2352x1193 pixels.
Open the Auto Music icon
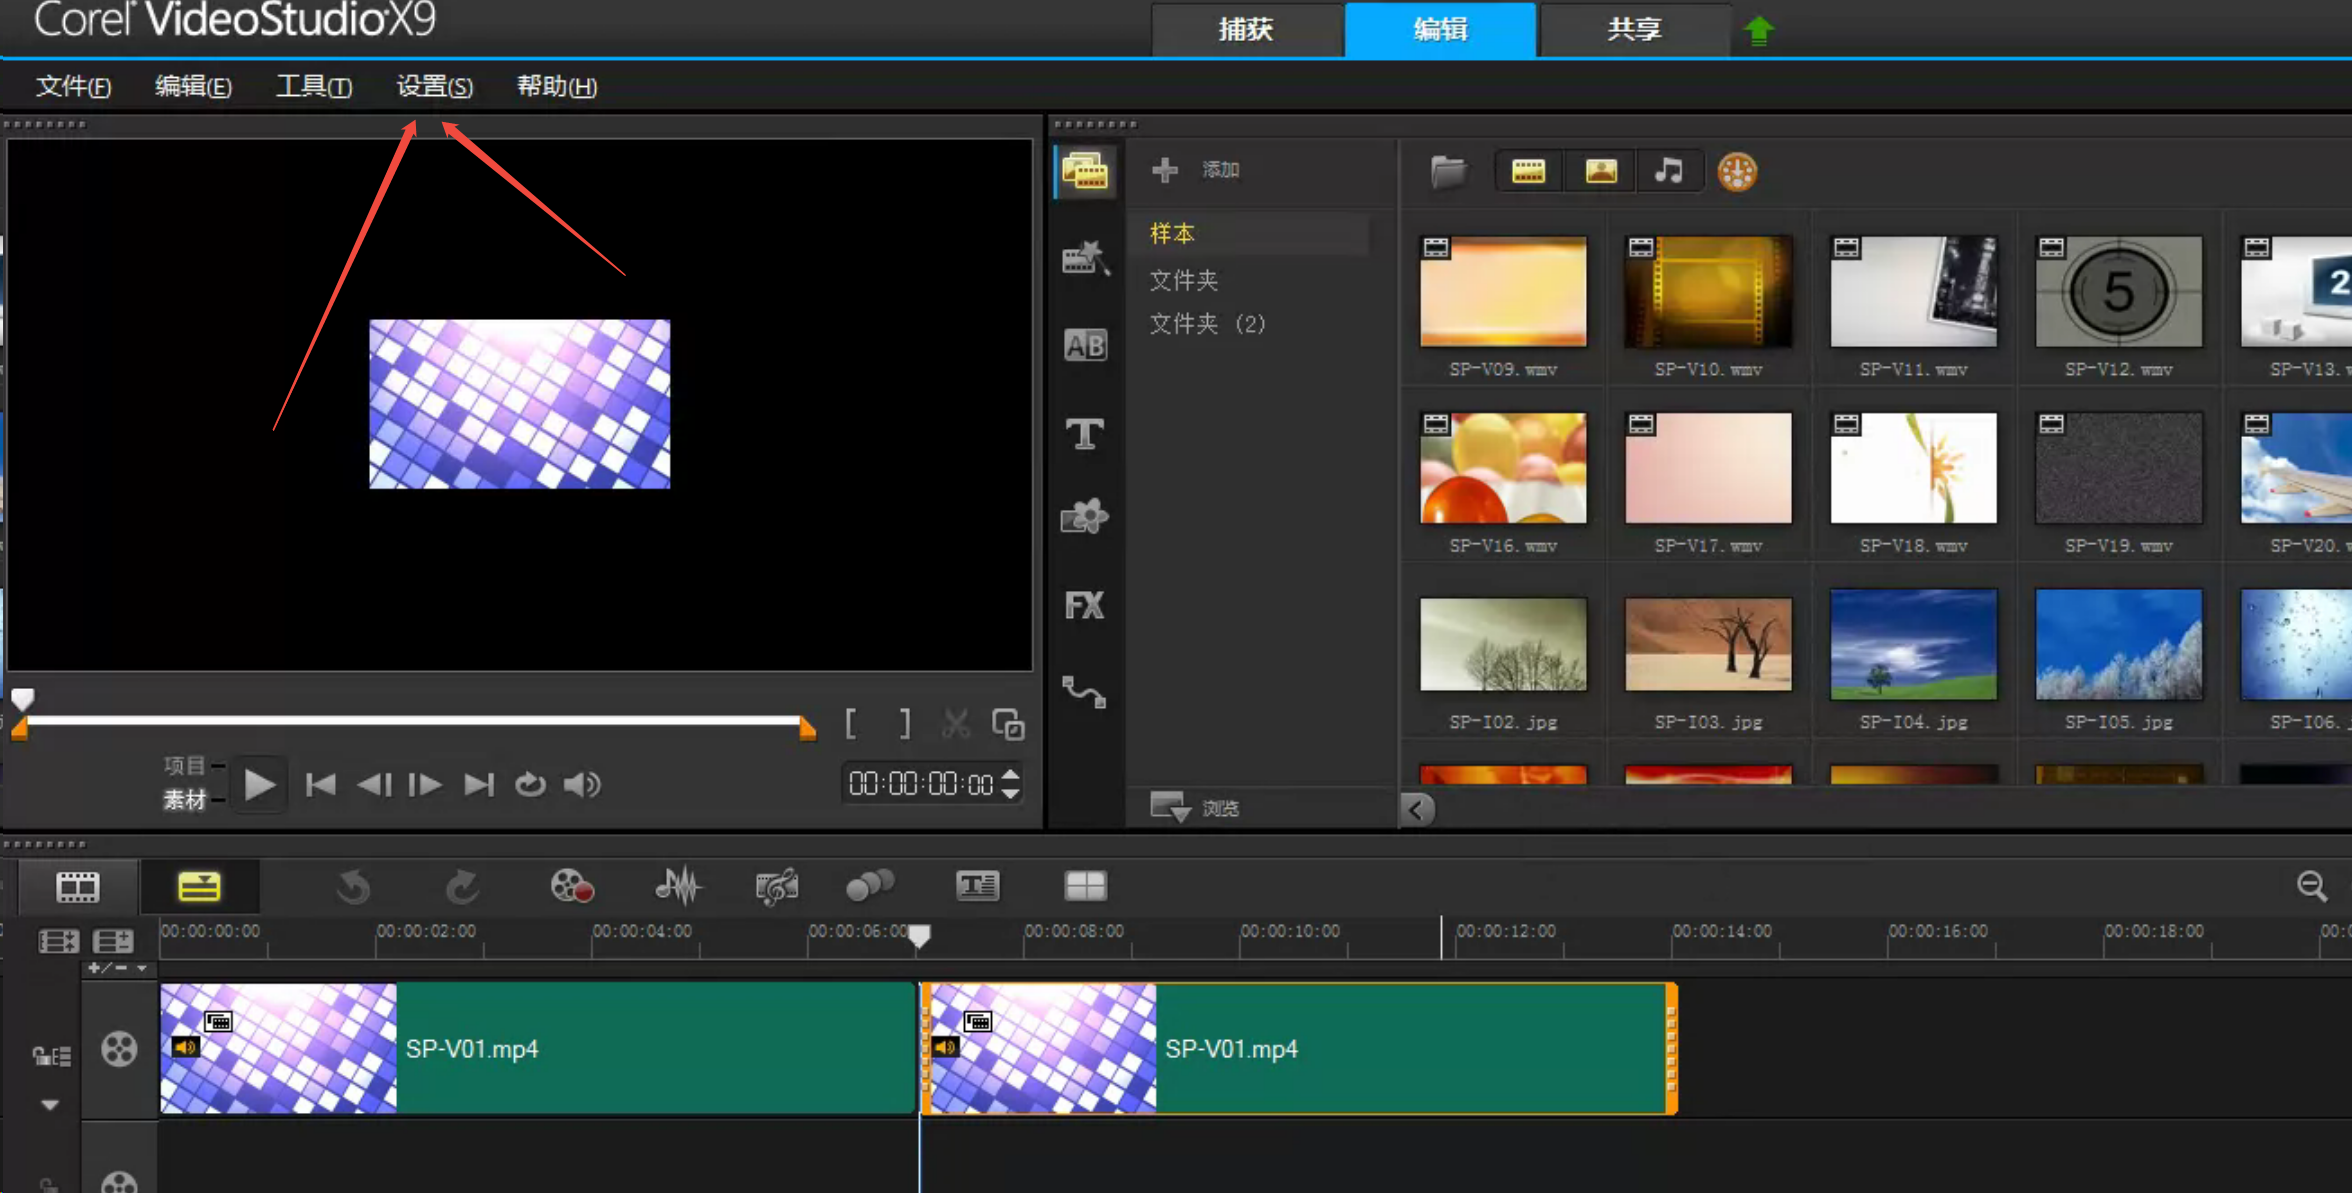tap(777, 886)
